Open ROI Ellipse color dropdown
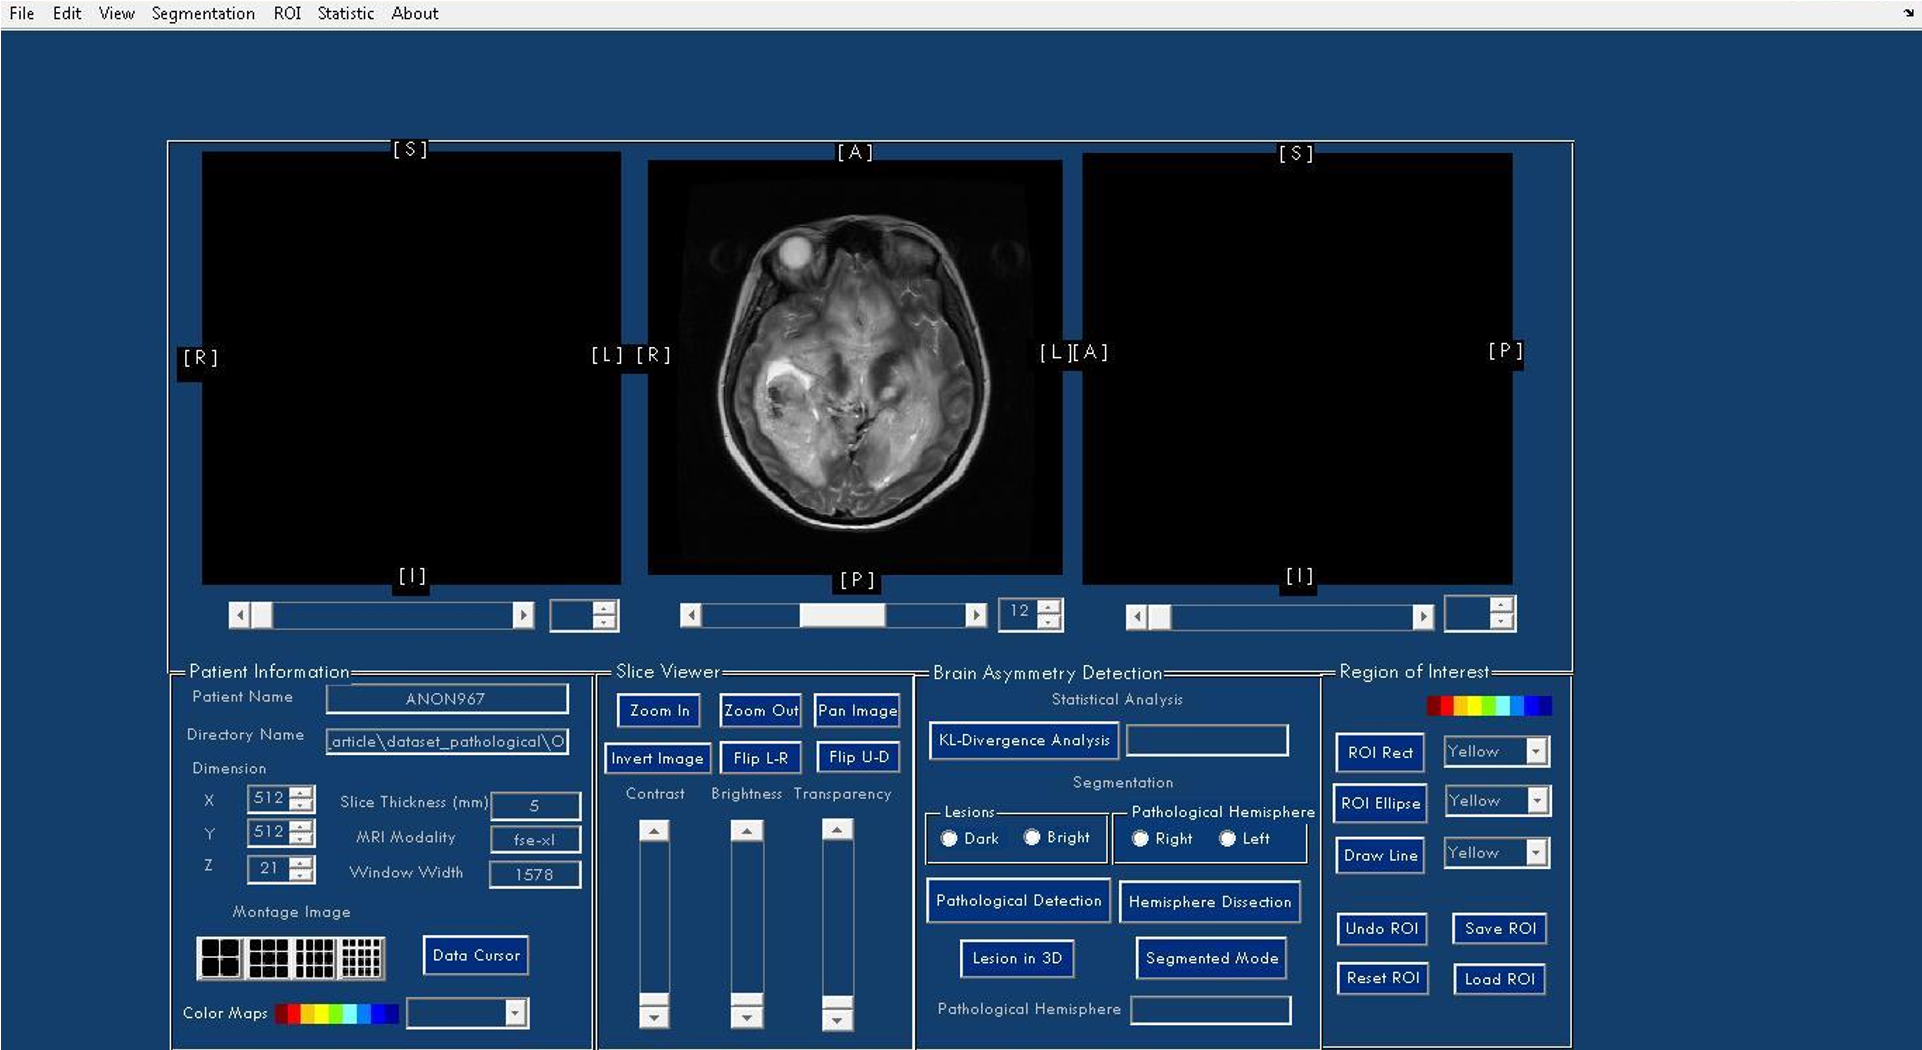Image resolution: width=1922 pixels, height=1050 pixels. pos(1497,800)
